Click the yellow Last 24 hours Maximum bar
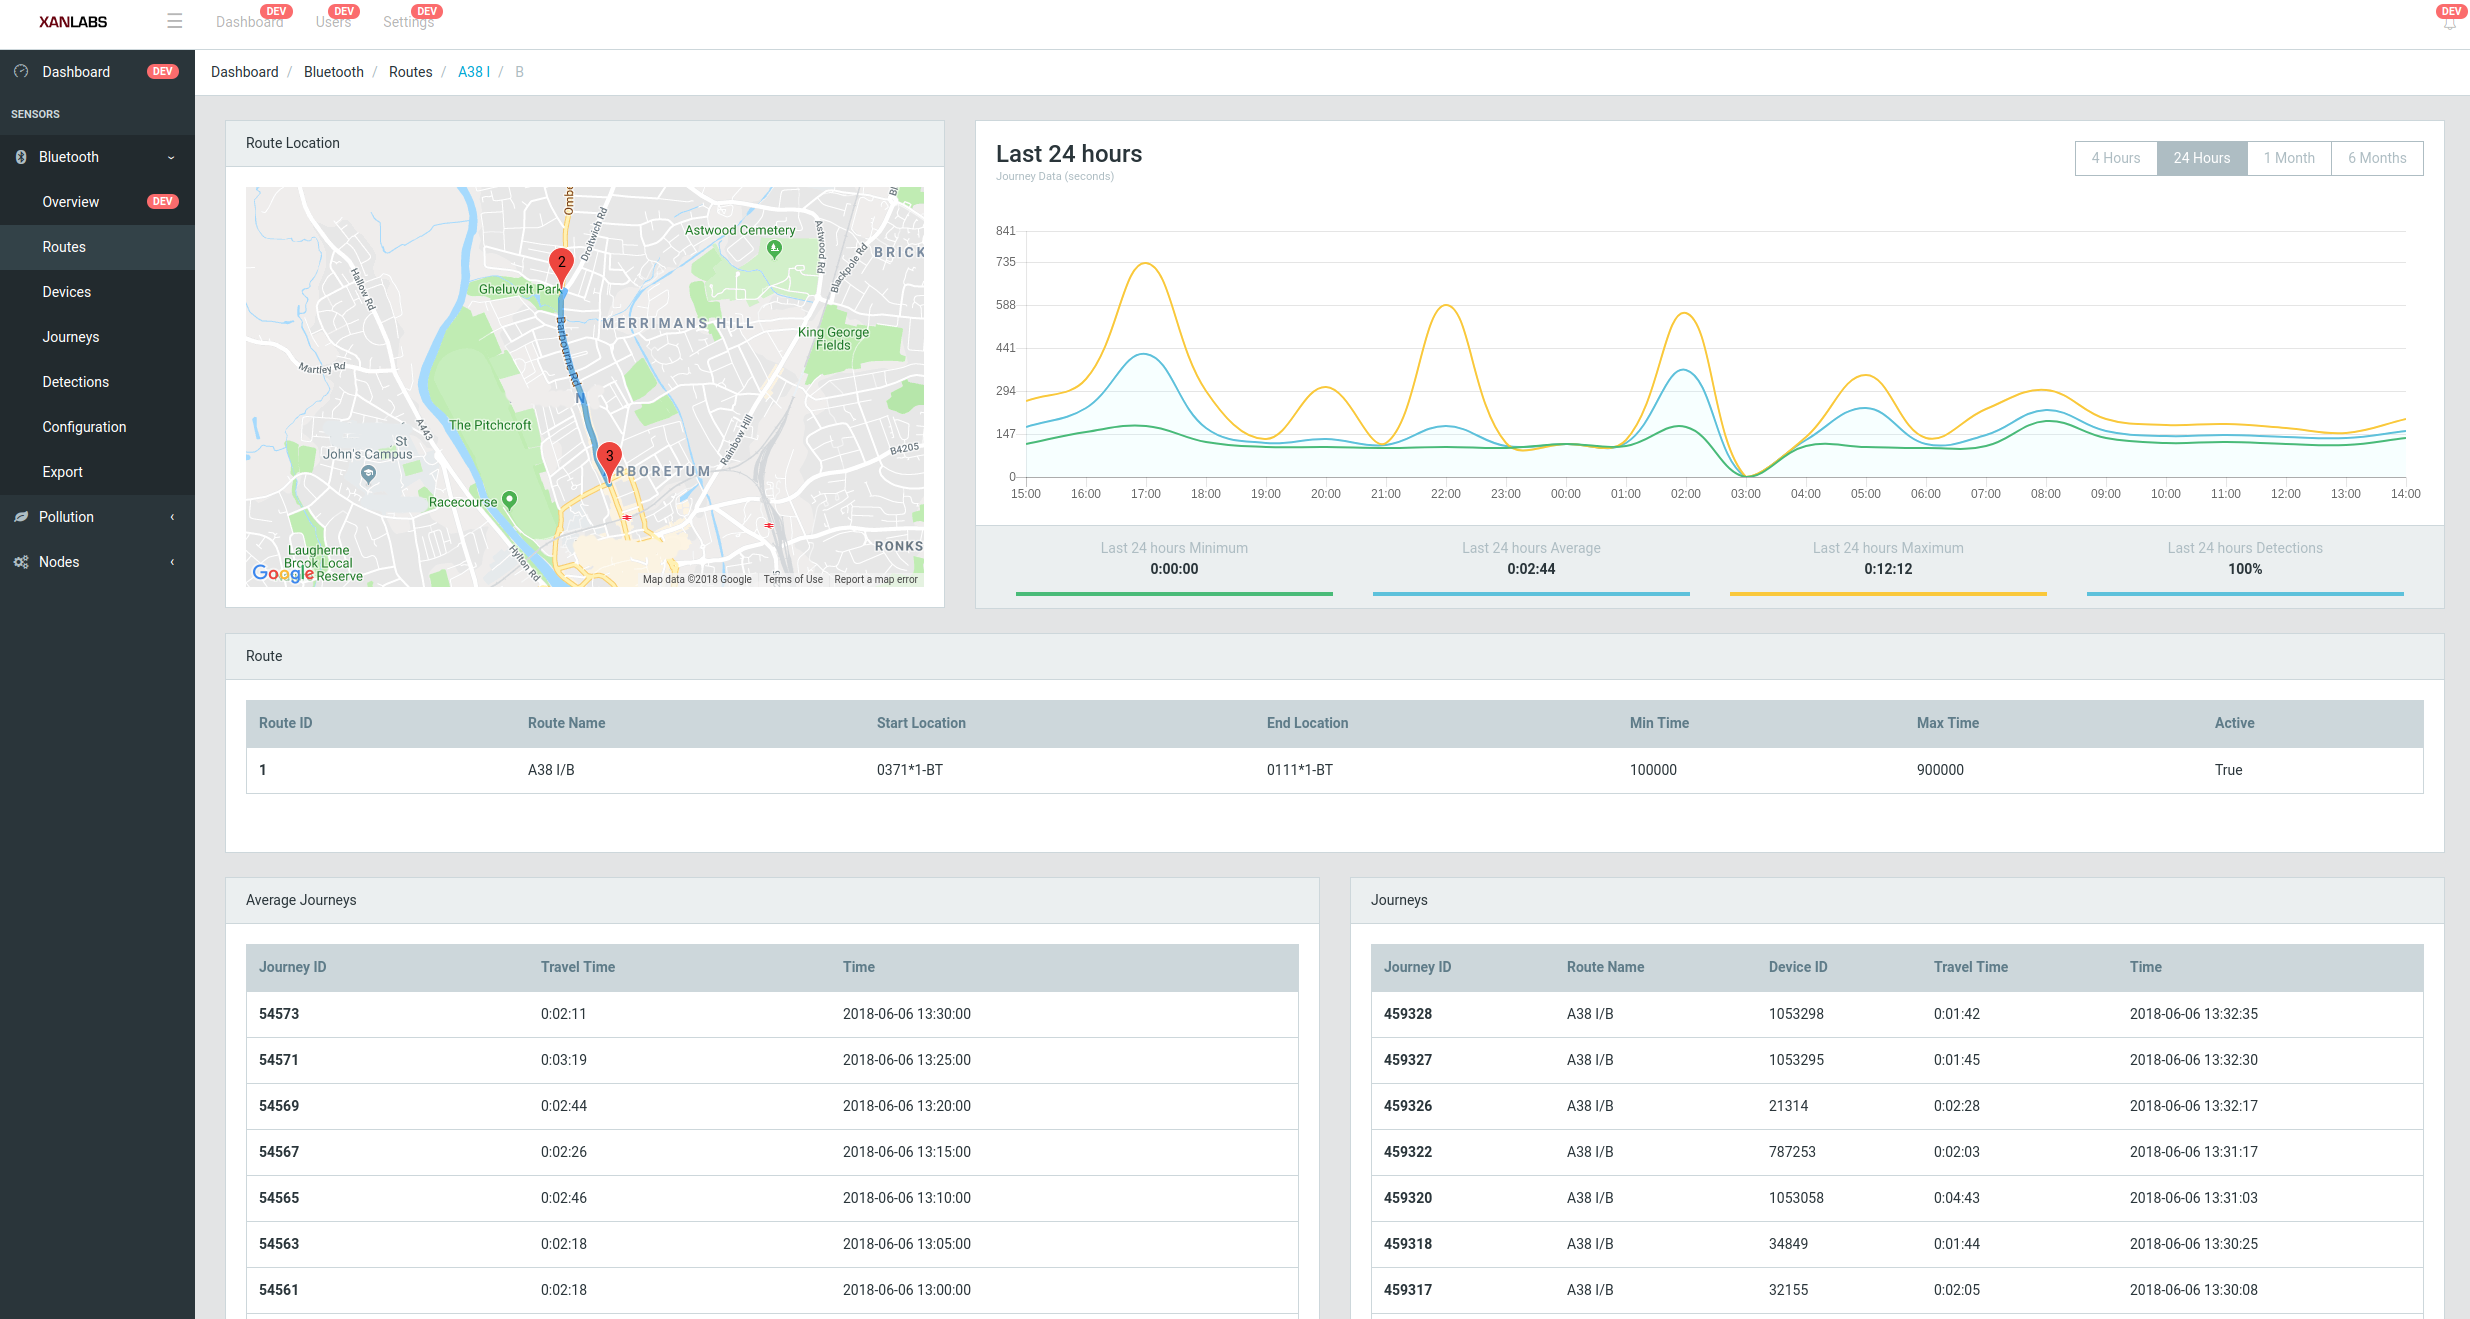This screenshot has height=1319, width=2470. coord(1888,594)
